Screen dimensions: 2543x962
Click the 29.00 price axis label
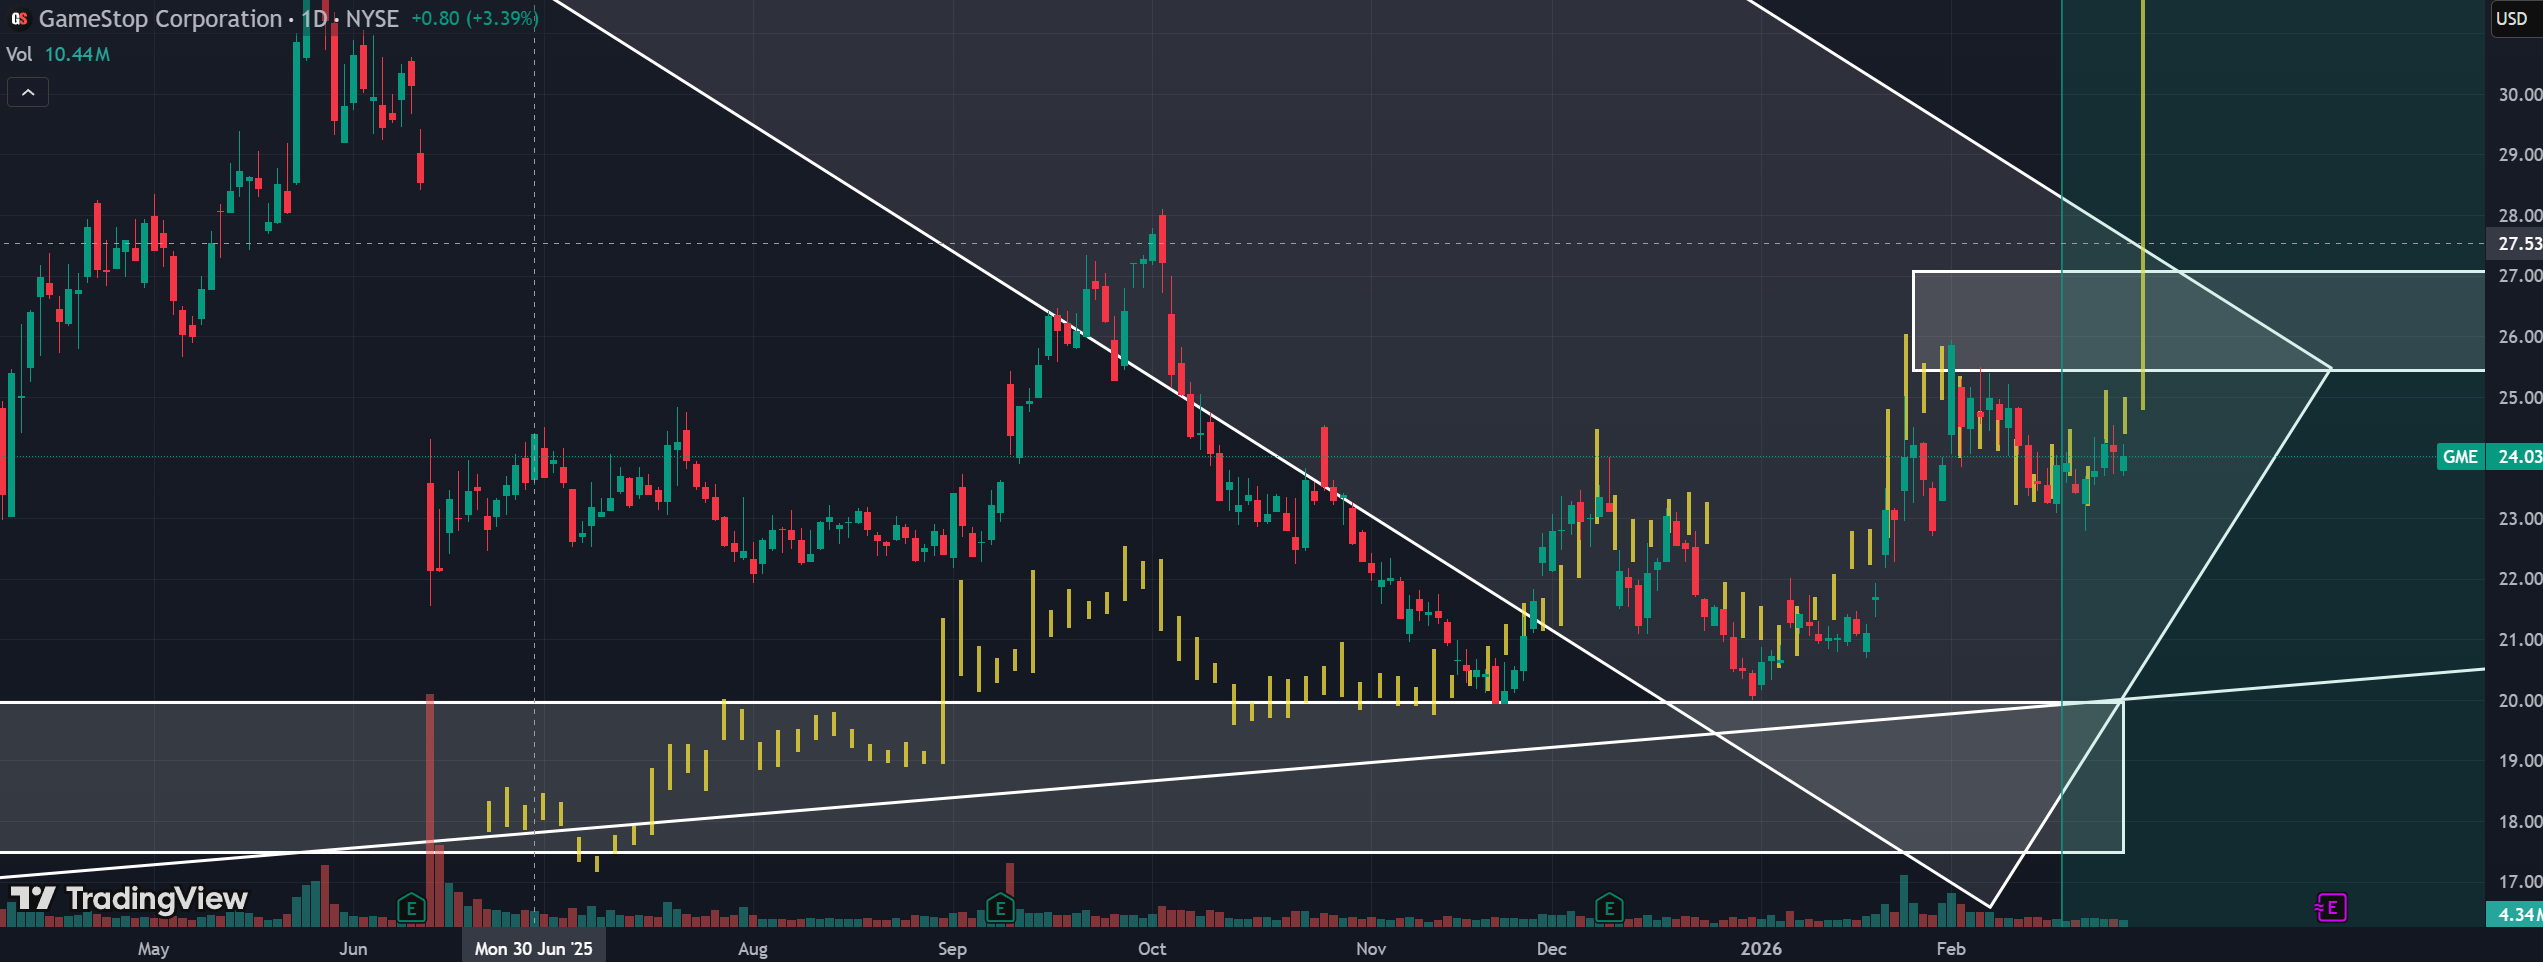2520,155
